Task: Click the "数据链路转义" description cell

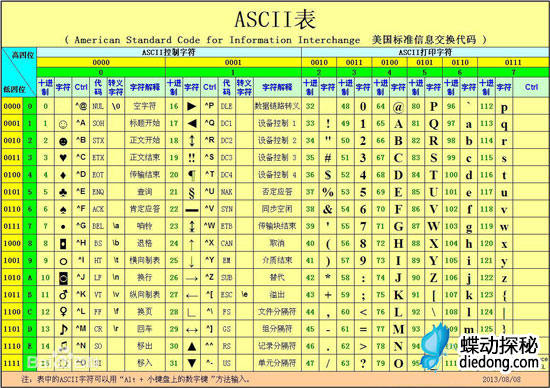Action: [x=277, y=106]
